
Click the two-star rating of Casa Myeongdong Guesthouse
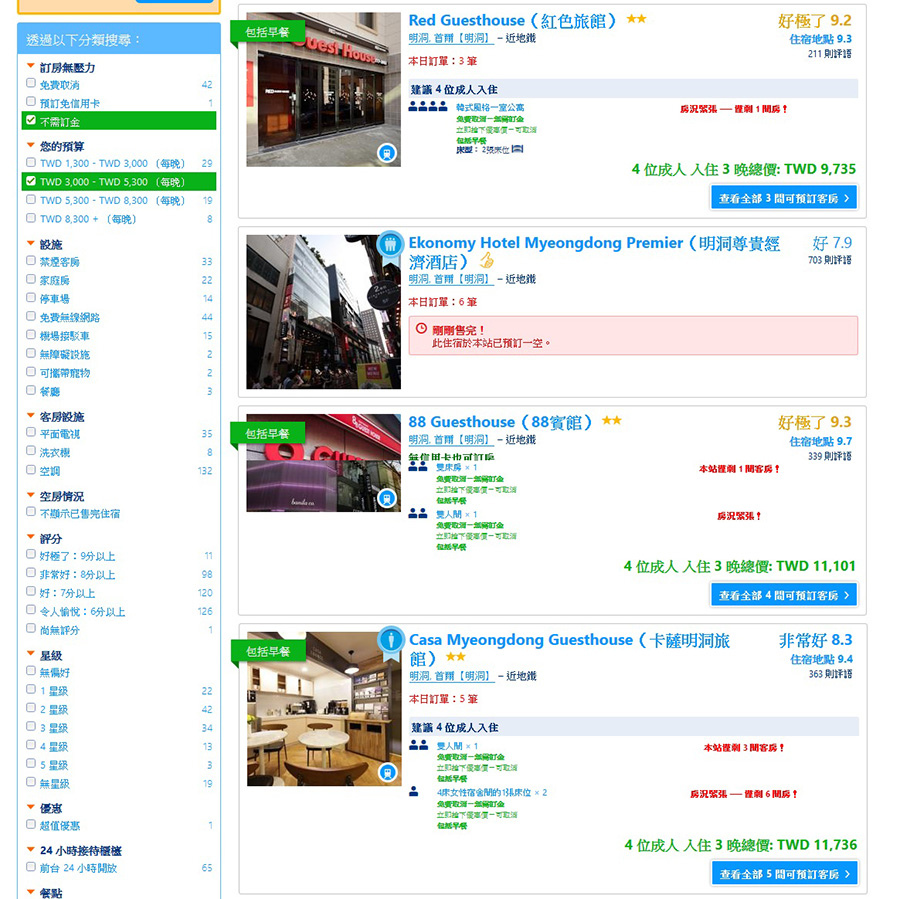tap(455, 656)
